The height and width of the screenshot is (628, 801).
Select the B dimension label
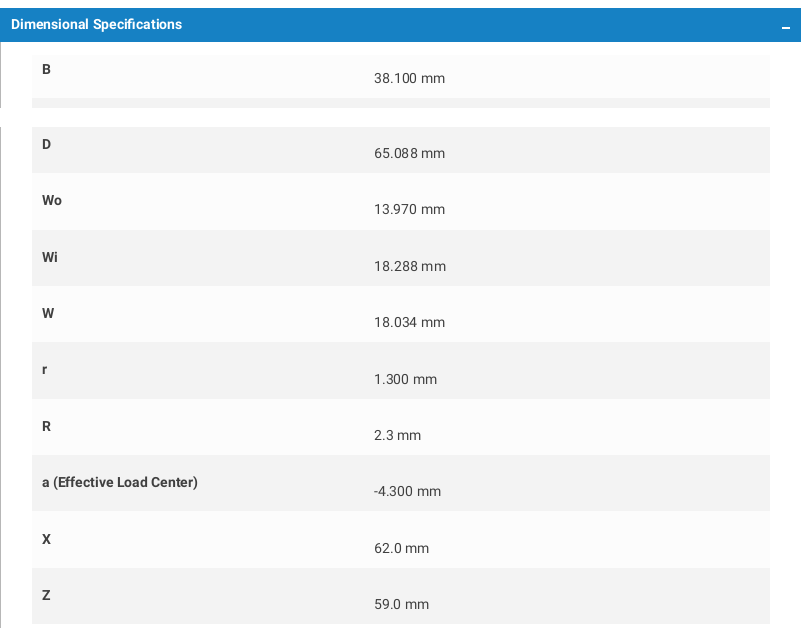pos(46,69)
